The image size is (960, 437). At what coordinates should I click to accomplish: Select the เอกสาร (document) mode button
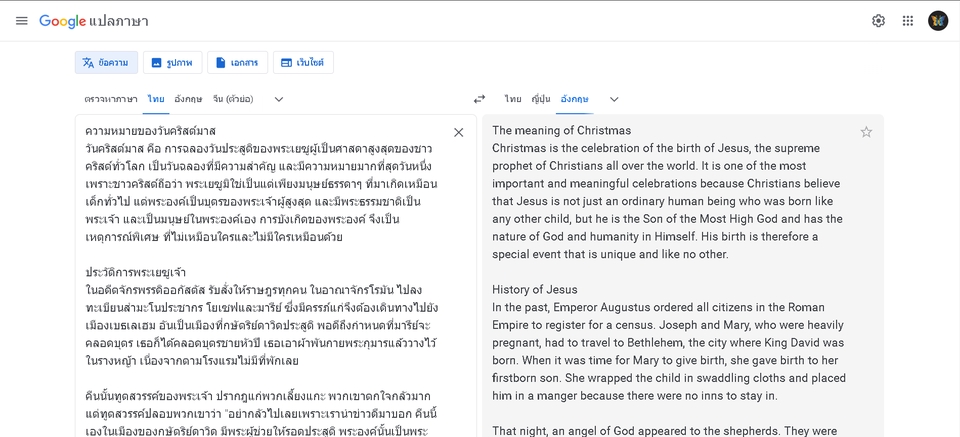tap(238, 62)
